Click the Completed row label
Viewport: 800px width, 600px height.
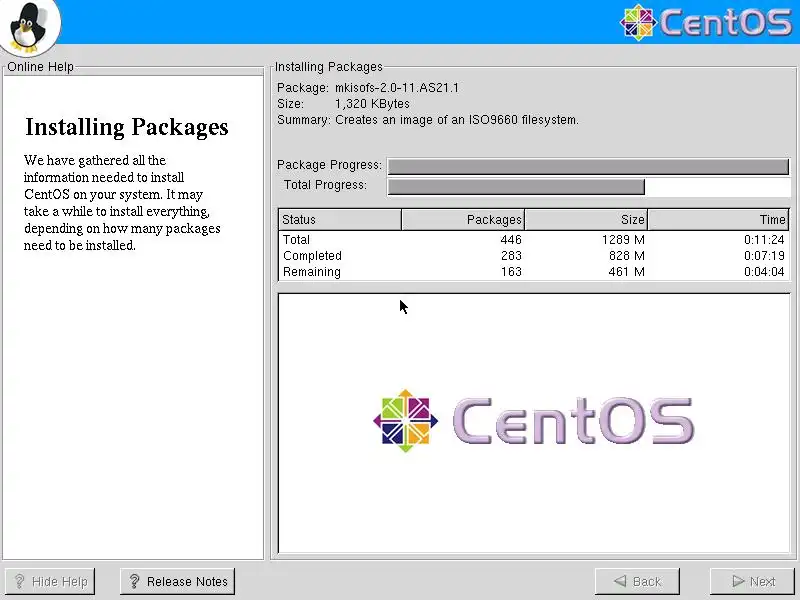click(x=312, y=256)
